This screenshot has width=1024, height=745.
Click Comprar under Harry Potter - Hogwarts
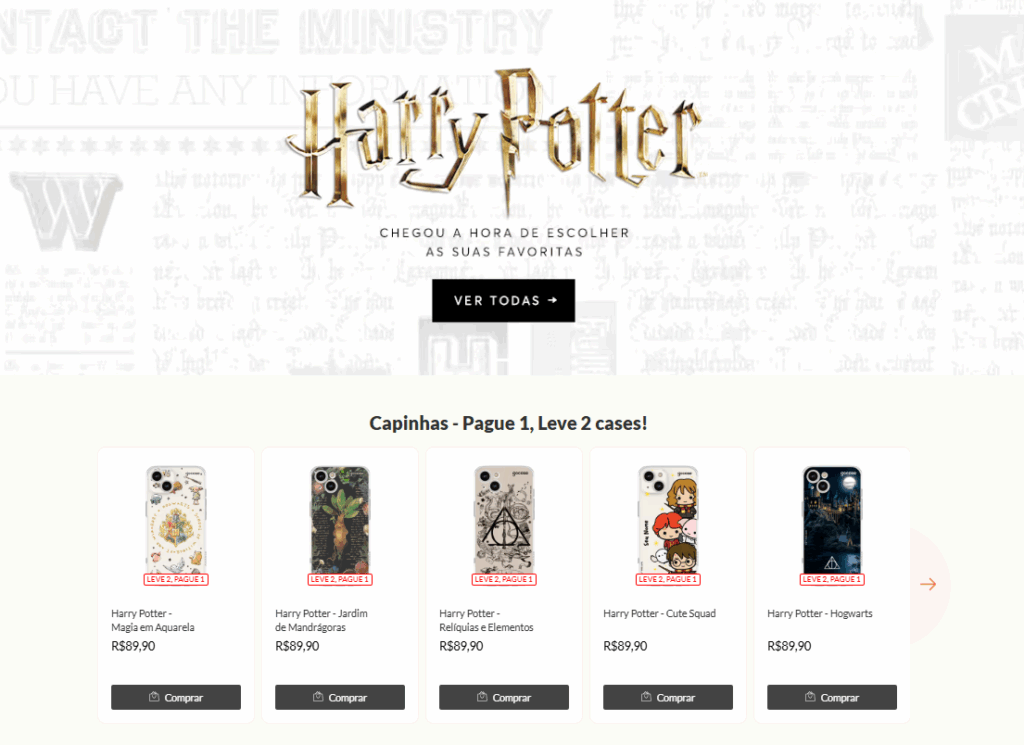(831, 697)
